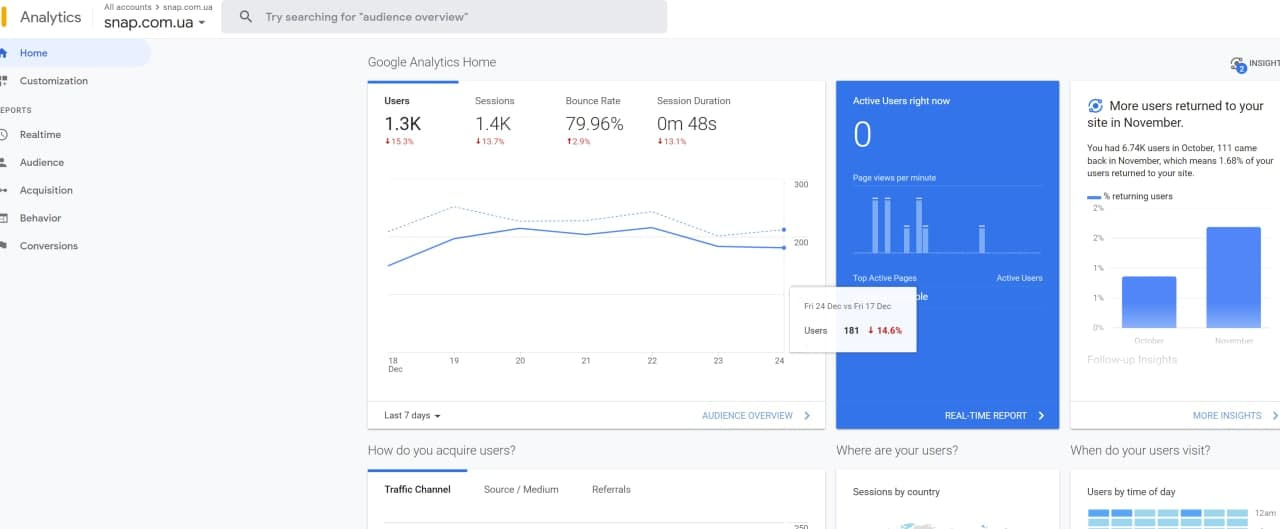This screenshot has height=529, width=1280.
Task: Click the Customization dashboard icon
Action: (4, 81)
